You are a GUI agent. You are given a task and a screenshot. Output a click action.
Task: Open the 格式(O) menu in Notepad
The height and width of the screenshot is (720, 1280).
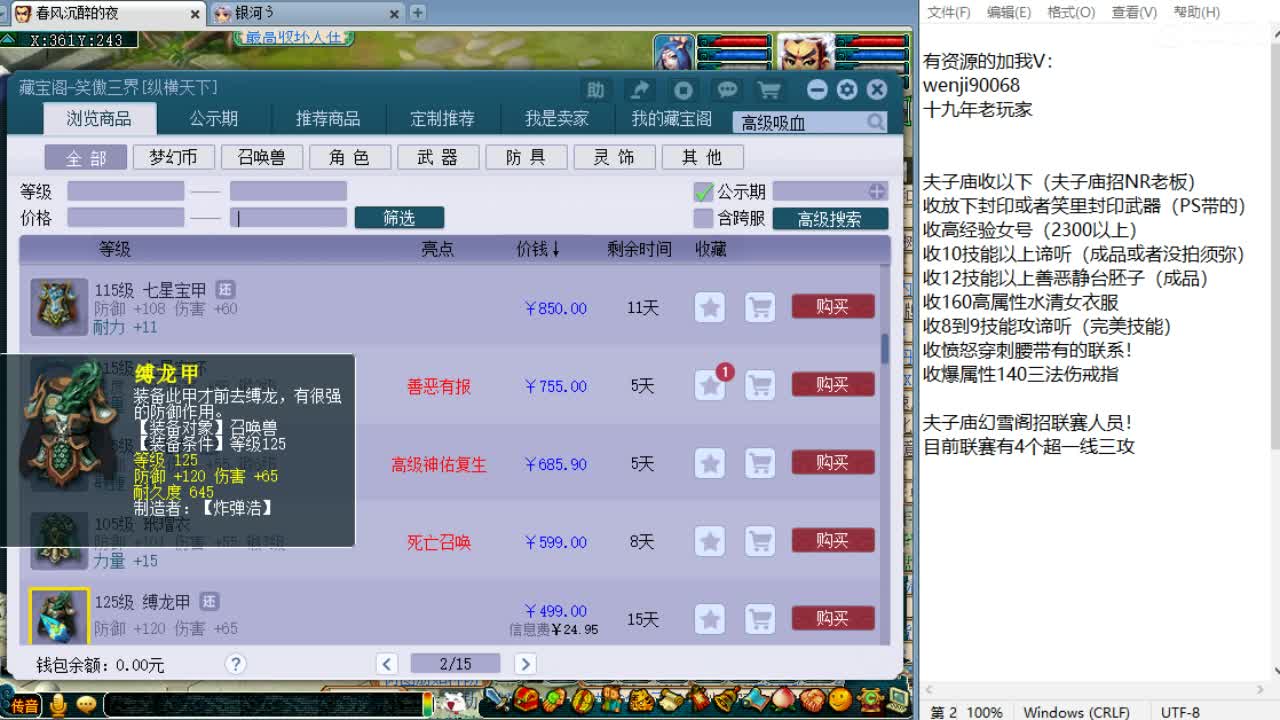tap(1071, 12)
